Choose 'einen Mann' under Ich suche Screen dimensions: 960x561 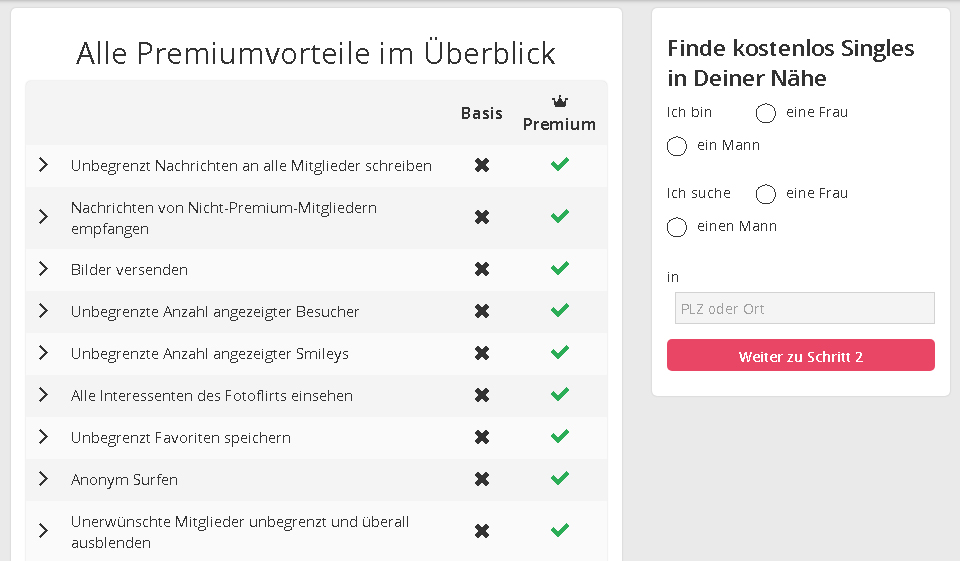click(677, 227)
